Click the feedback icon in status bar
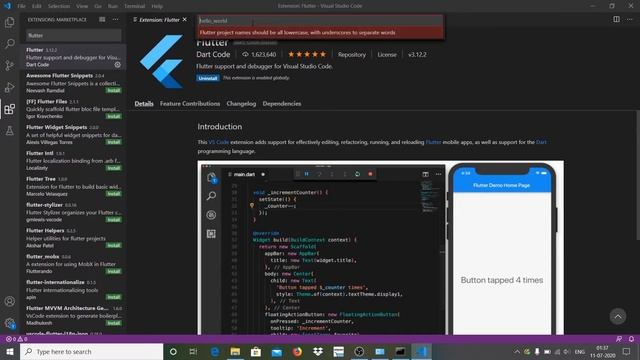 pos(619,339)
